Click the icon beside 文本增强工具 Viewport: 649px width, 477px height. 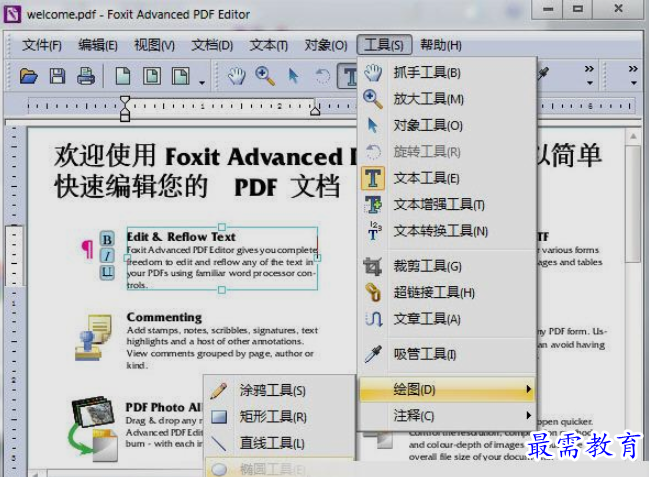[x=373, y=205]
